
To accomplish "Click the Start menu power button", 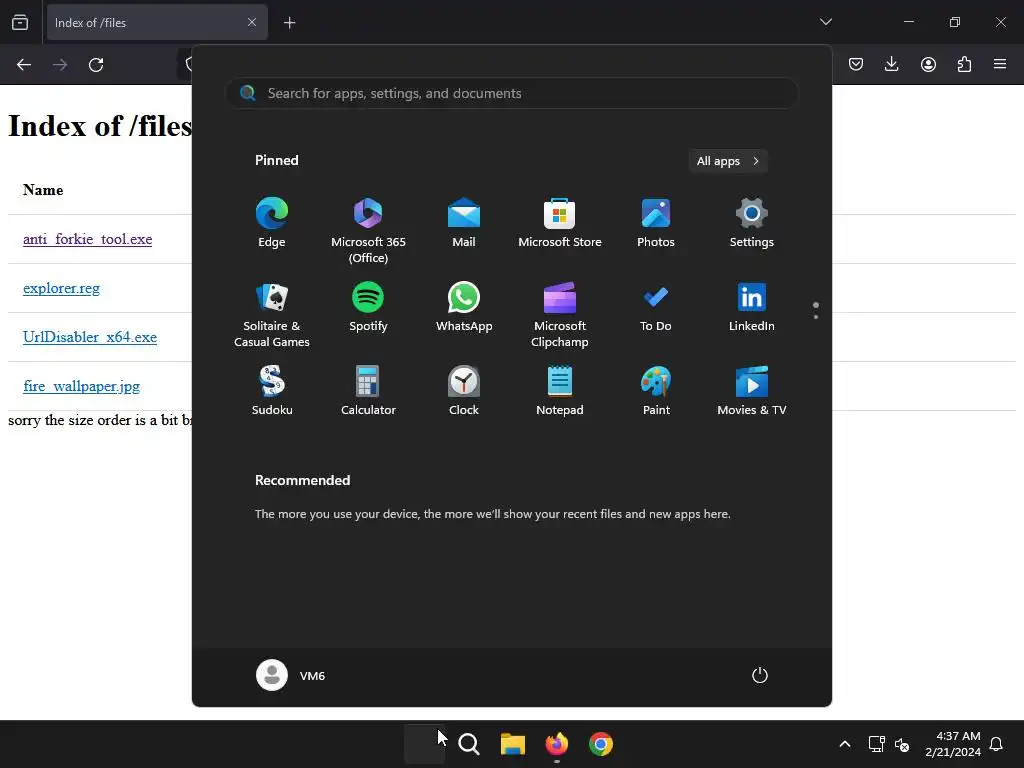I will click(760, 675).
